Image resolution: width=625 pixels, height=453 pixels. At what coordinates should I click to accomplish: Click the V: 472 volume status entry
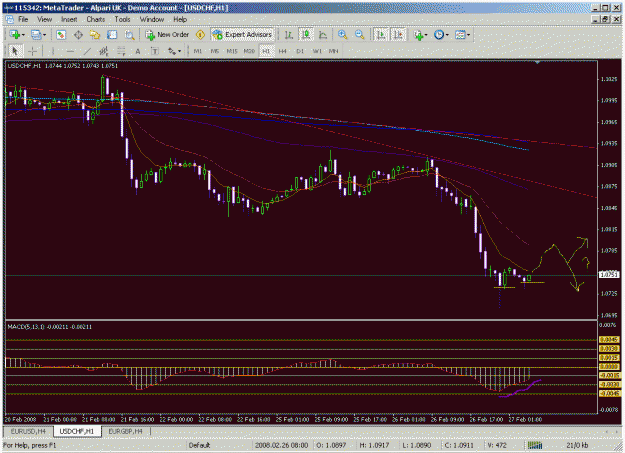tap(497, 445)
